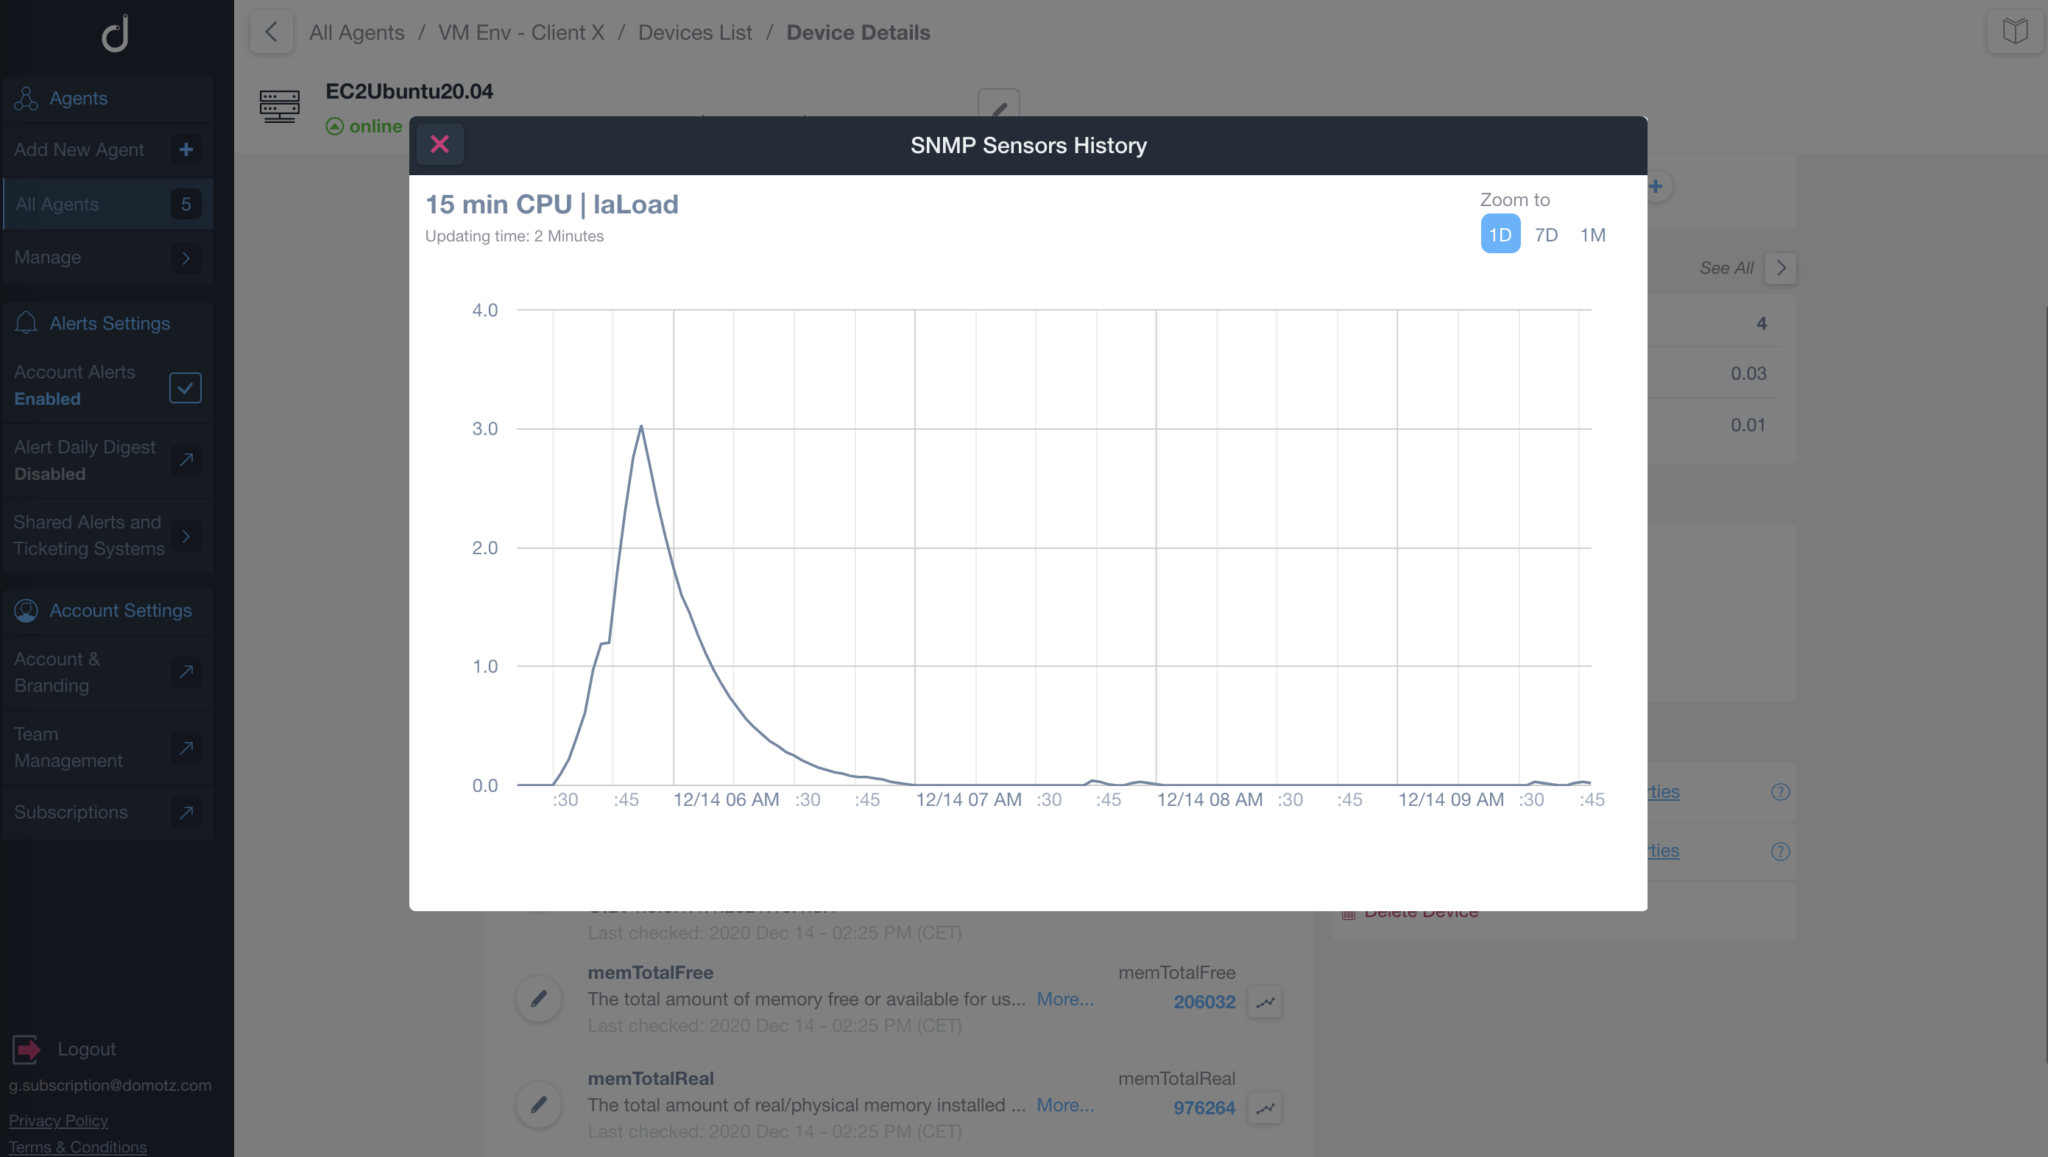Click the plus icon beside Add New Agent
This screenshot has width=2048, height=1157.
(186, 150)
